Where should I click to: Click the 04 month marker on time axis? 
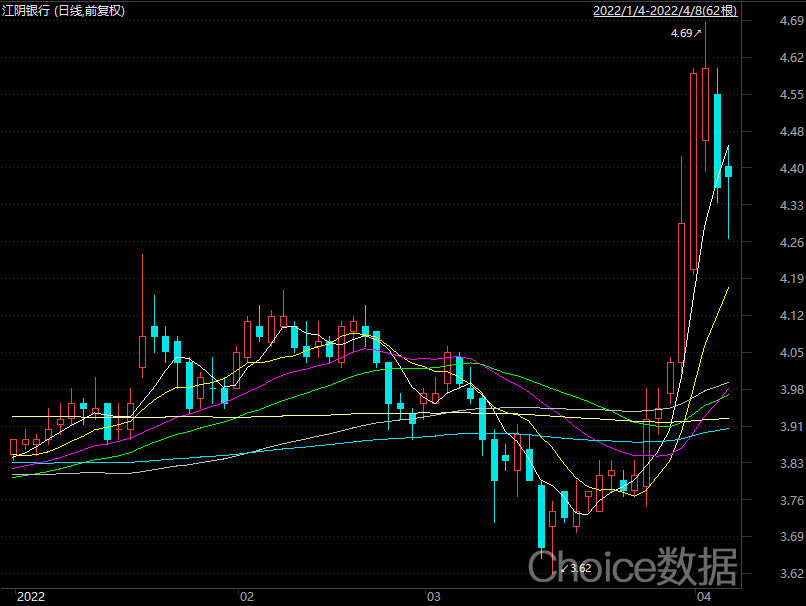point(704,596)
